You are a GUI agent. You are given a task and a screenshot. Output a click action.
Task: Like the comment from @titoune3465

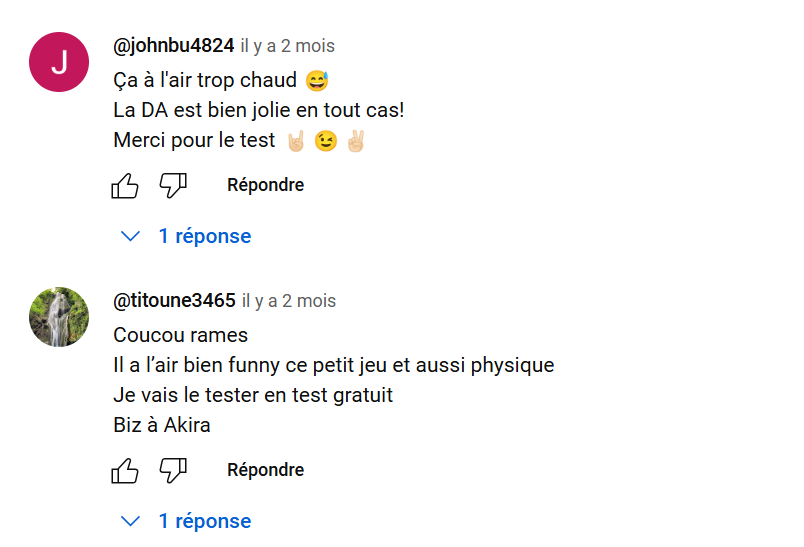(125, 470)
